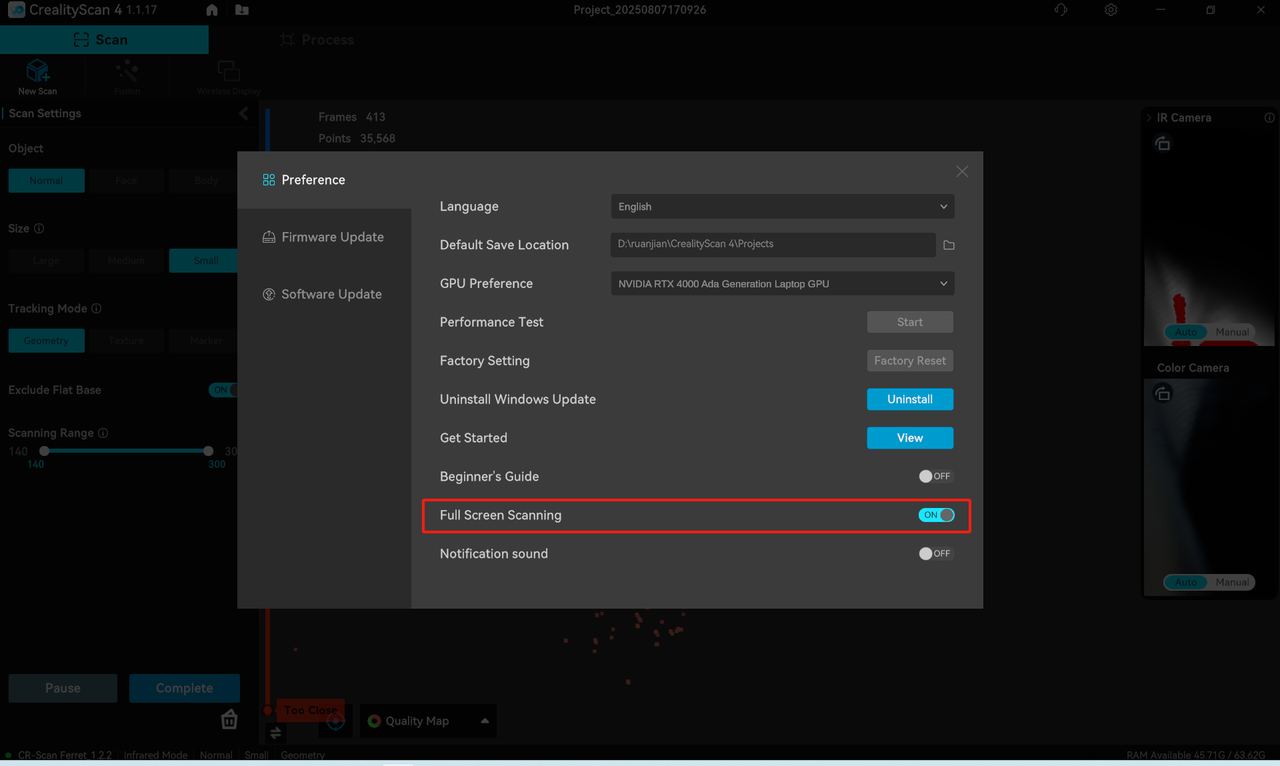Click the settings gear icon
The image size is (1280, 766).
tap(1111, 10)
